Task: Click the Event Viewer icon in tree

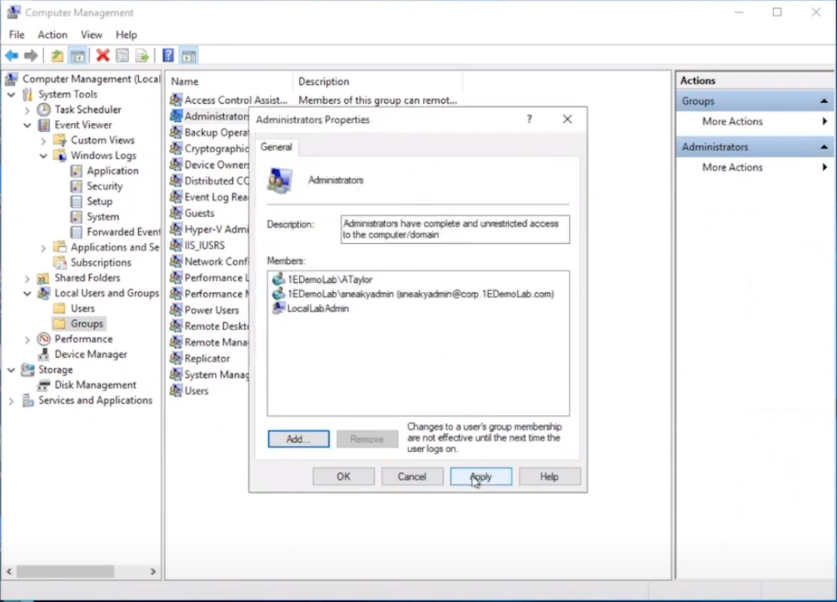Action: click(x=44, y=125)
